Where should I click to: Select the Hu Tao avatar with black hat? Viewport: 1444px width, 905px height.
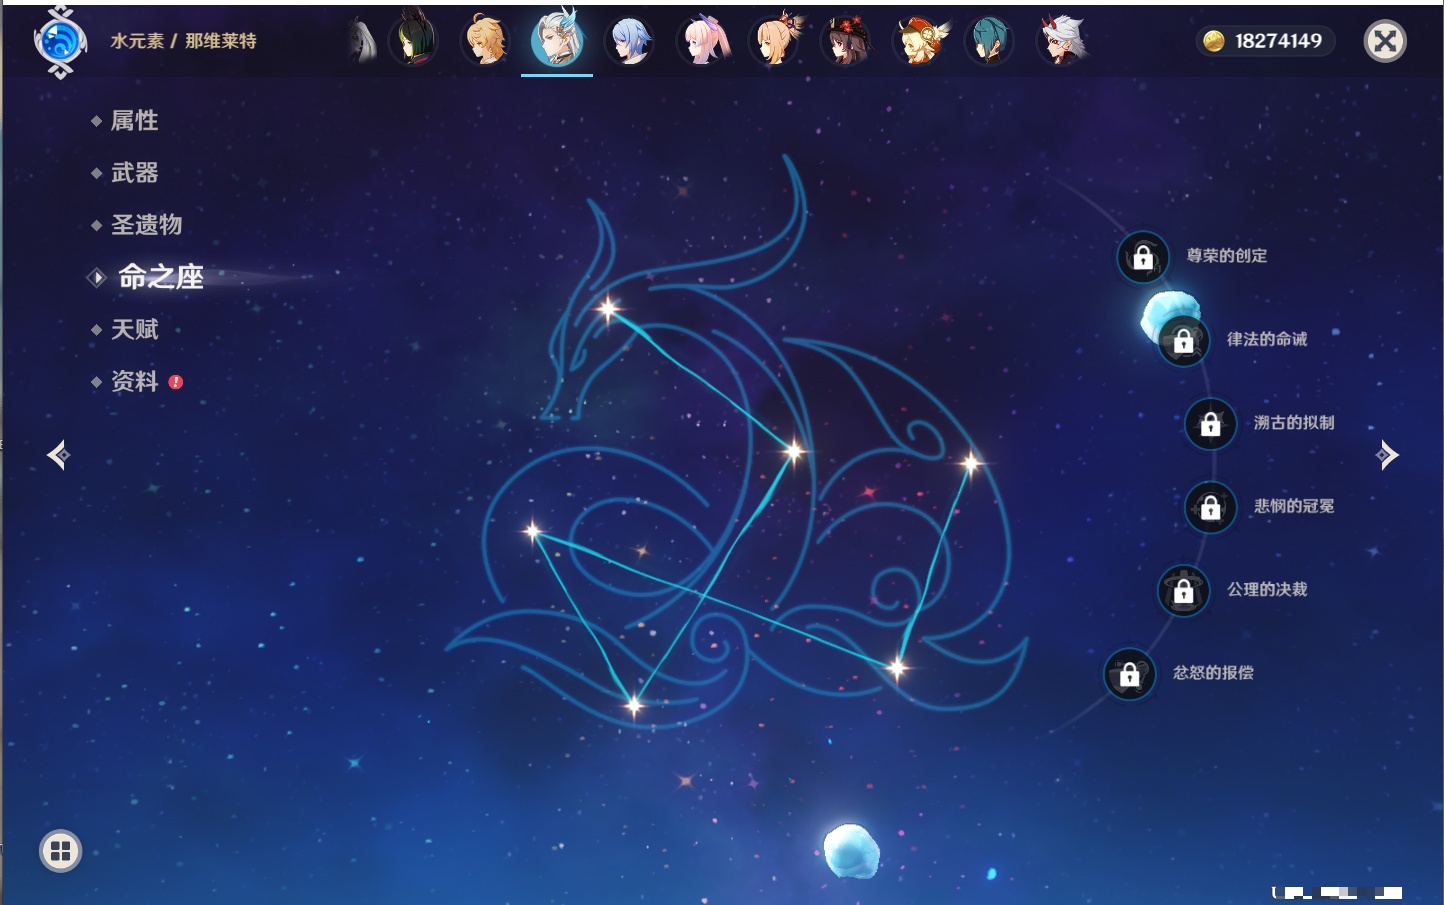846,41
